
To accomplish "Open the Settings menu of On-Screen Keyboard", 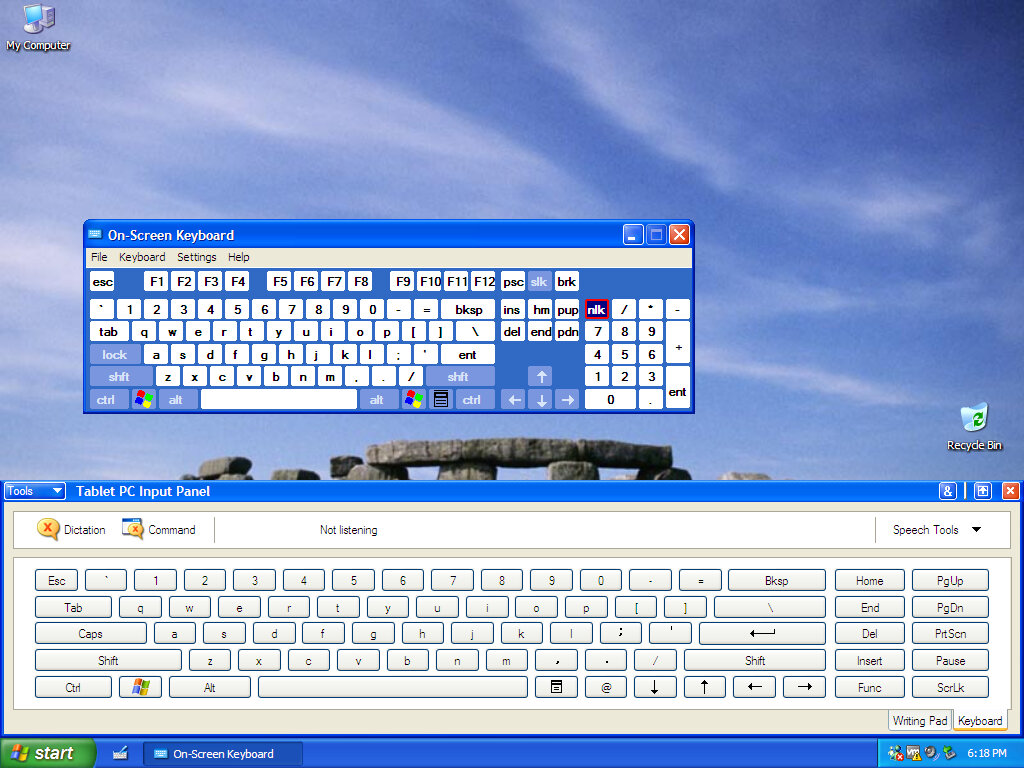I will tap(196, 257).
